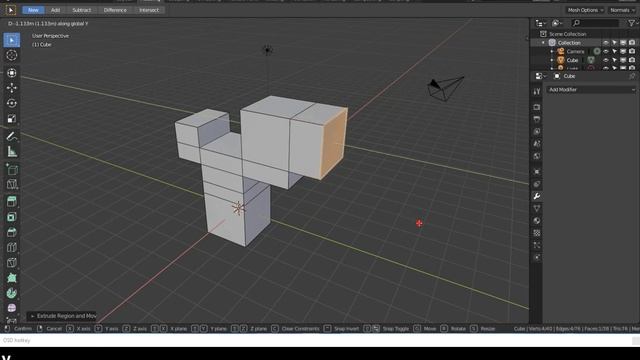
Task: Toggle the pin icon in properties header
Action: [632, 76]
